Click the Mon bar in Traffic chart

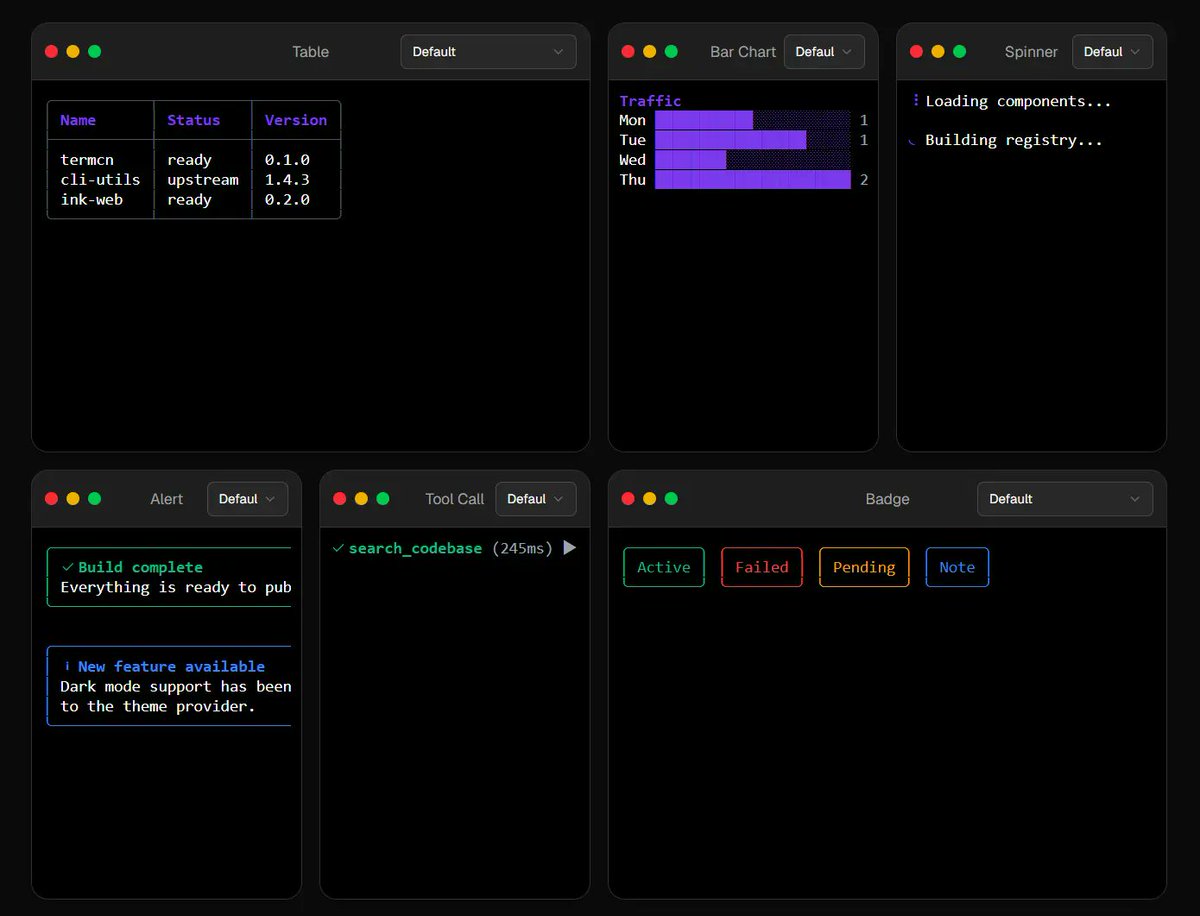click(704, 120)
